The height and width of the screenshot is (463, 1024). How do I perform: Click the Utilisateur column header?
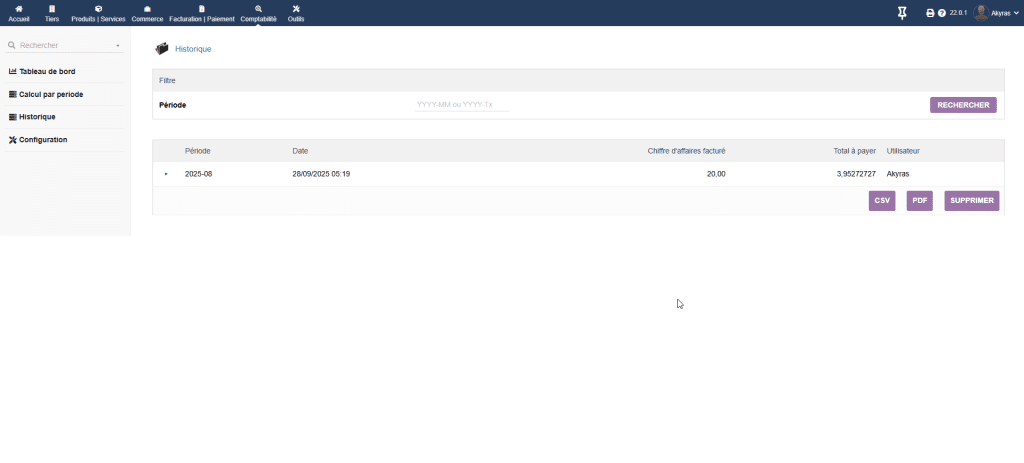(x=903, y=151)
